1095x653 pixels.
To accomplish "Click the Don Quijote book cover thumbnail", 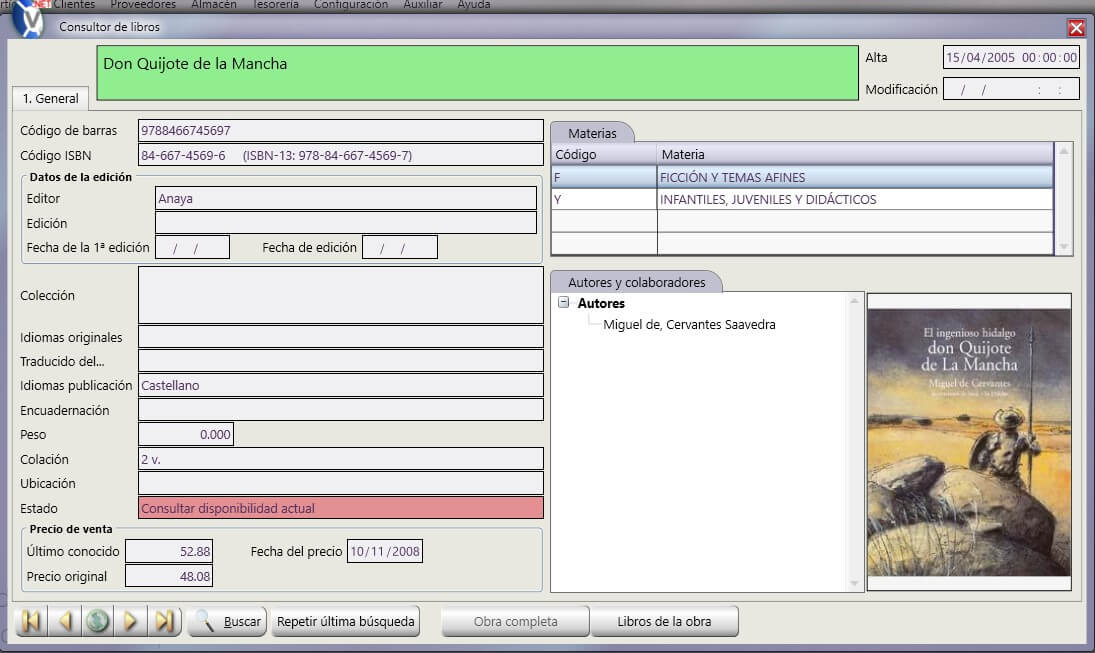I will 968,441.
